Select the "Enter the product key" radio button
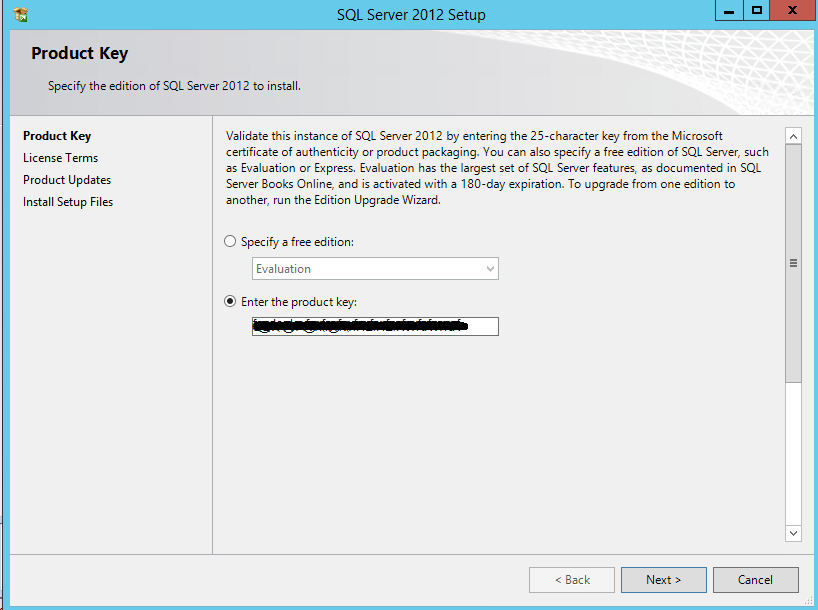The width and height of the screenshot is (818, 610). pos(230,302)
